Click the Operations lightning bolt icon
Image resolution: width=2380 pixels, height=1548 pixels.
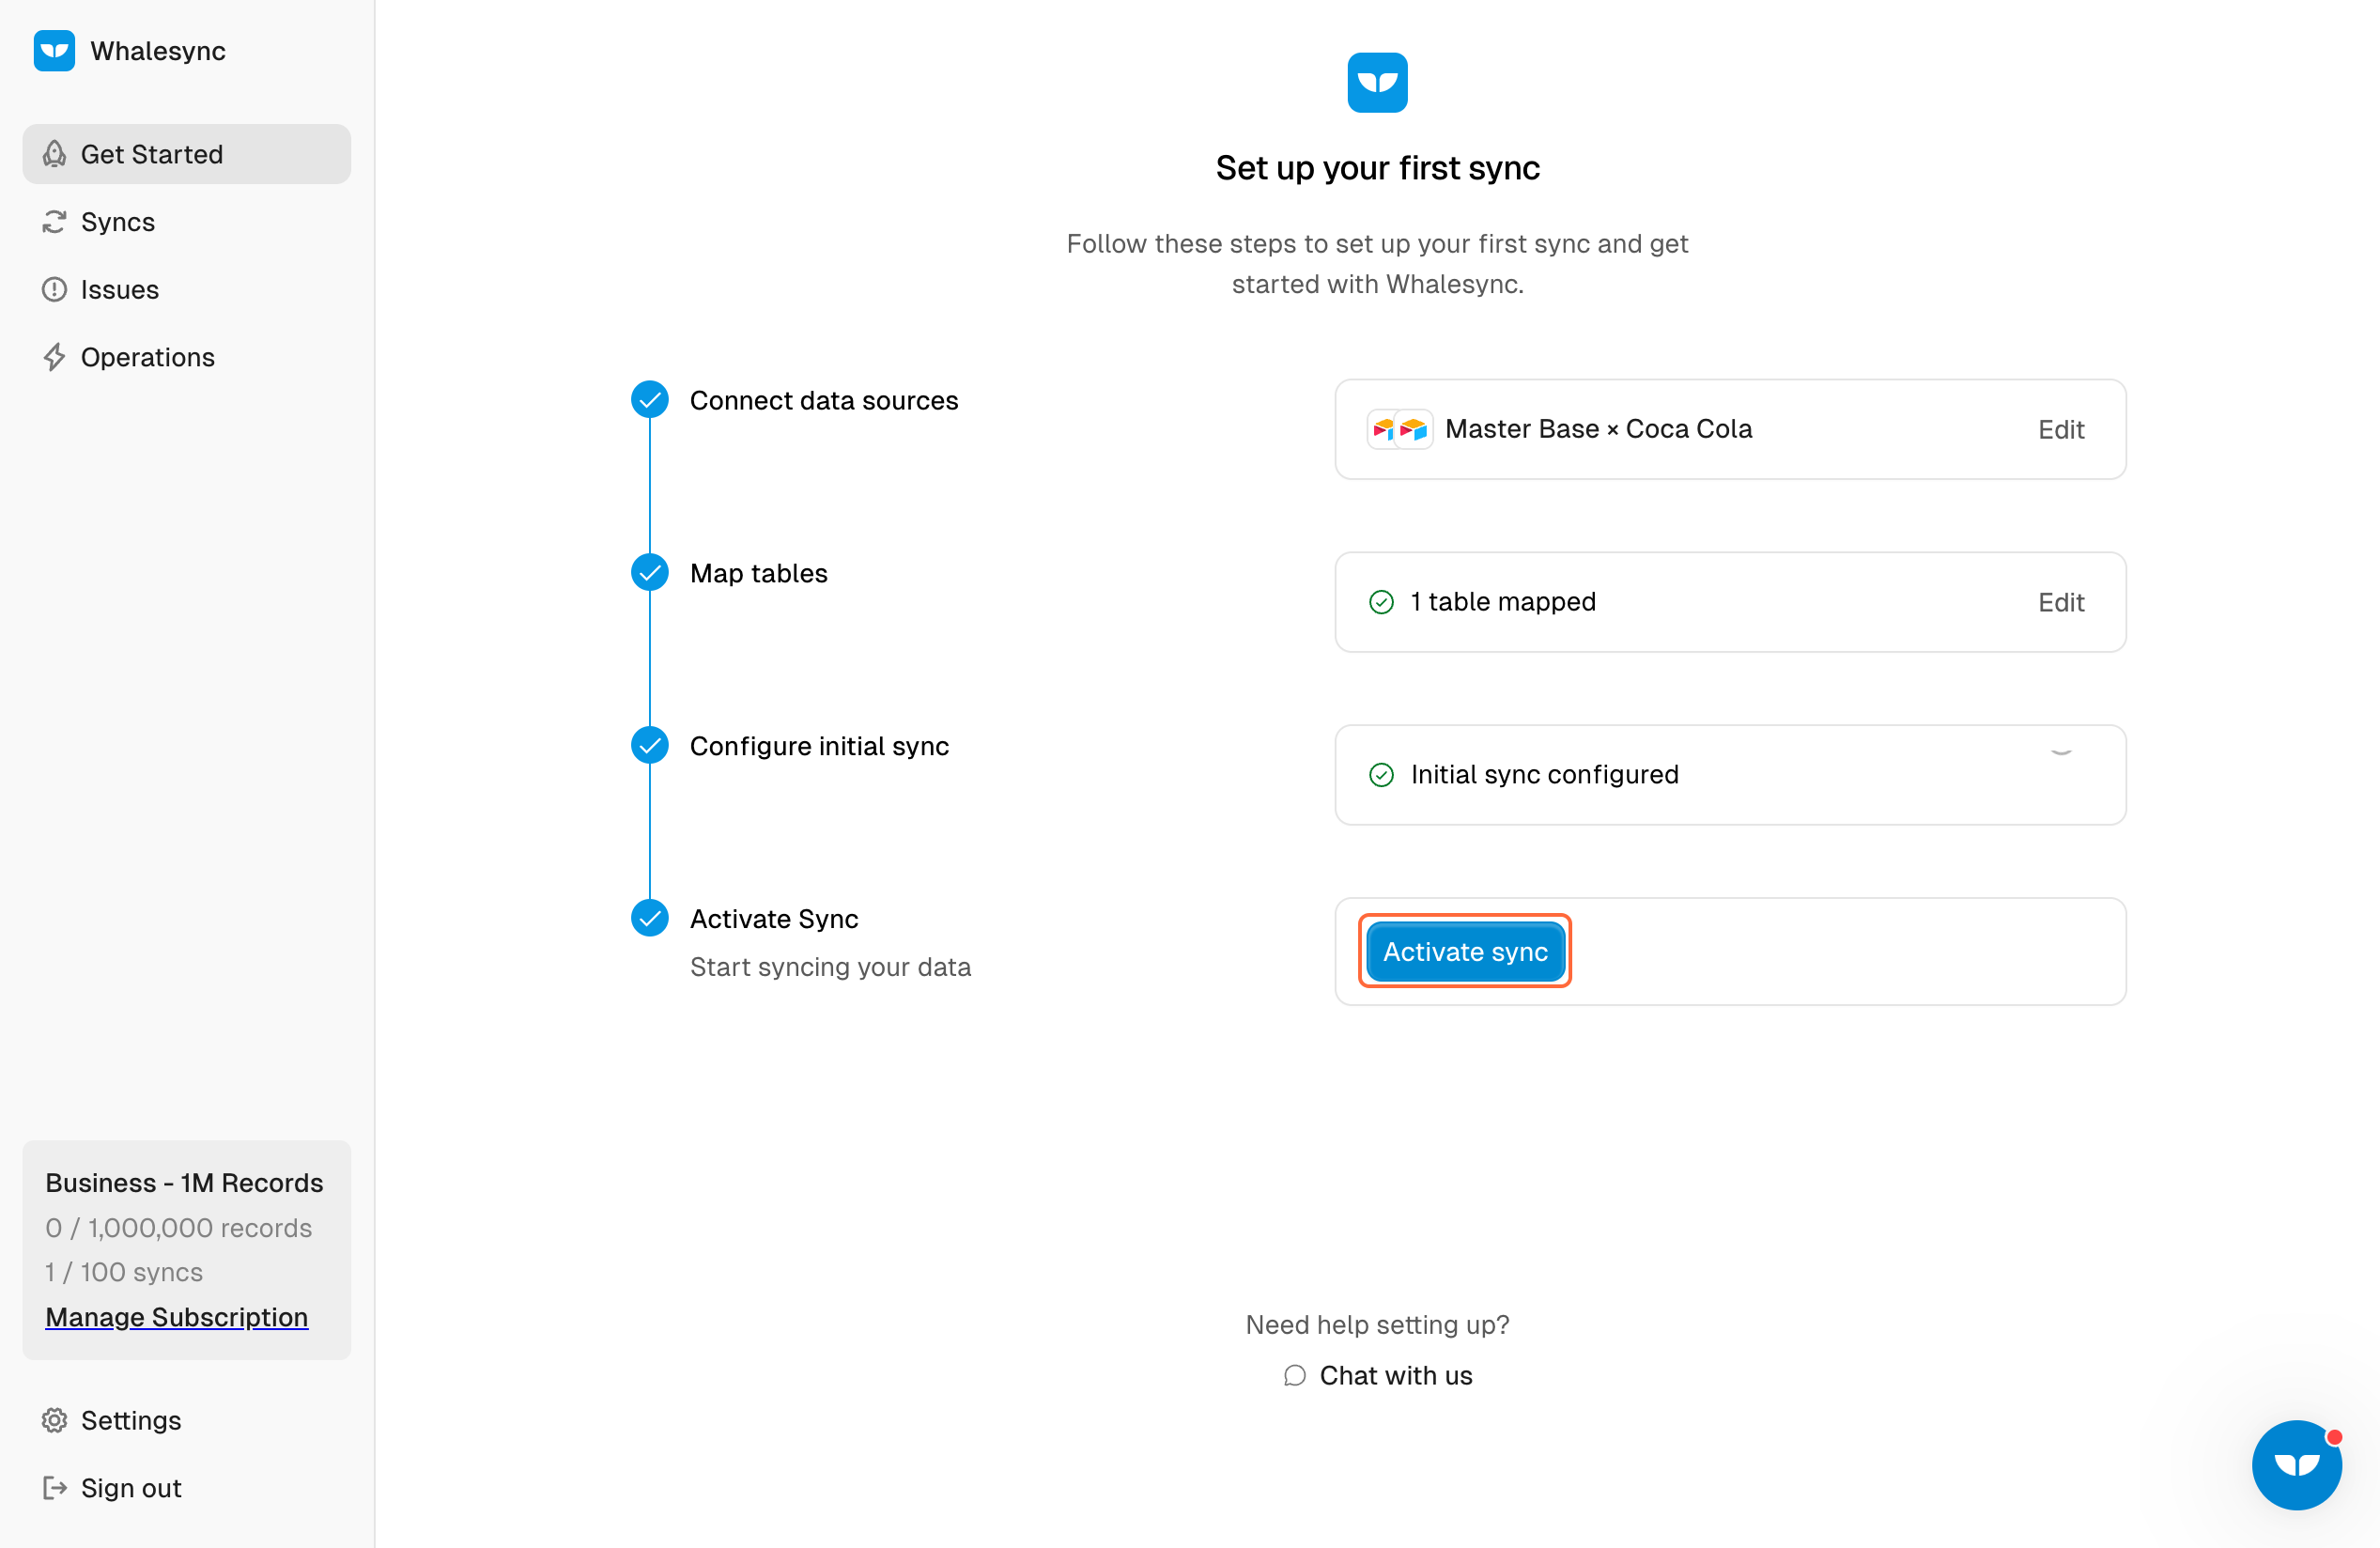pos(54,357)
